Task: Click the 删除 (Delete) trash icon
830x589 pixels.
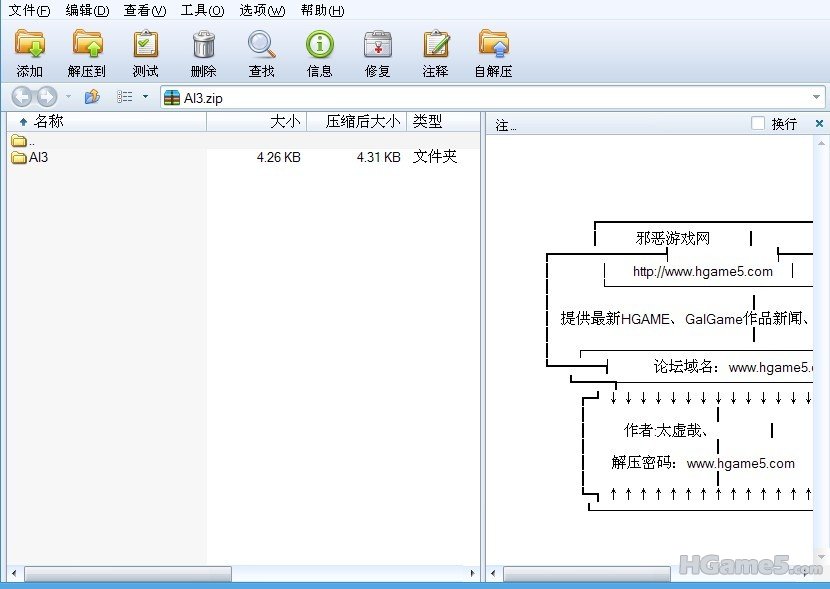Action: [203, 45]
